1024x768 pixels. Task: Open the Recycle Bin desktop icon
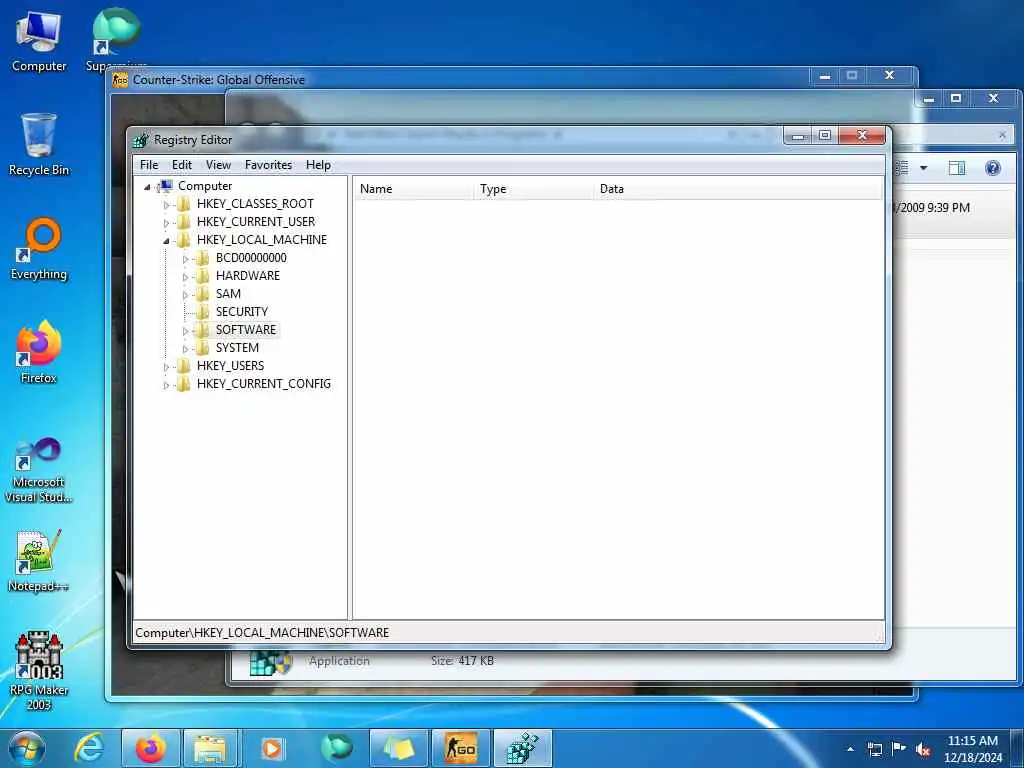point(39,145)
